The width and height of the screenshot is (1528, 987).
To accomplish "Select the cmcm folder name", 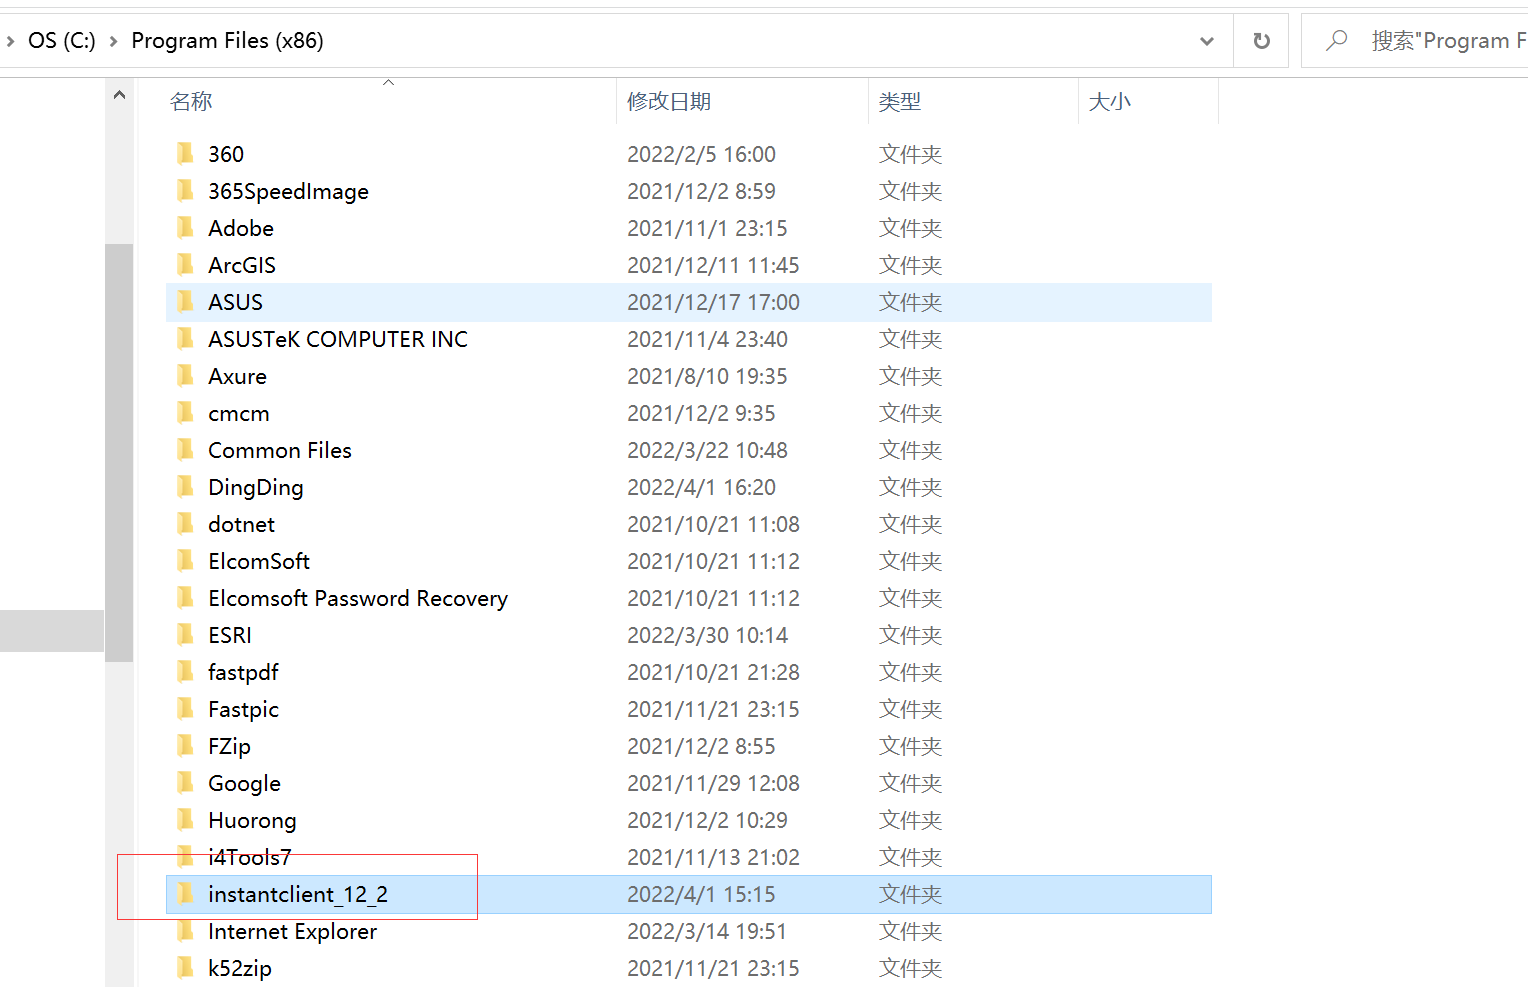I will tap(239, 413).
